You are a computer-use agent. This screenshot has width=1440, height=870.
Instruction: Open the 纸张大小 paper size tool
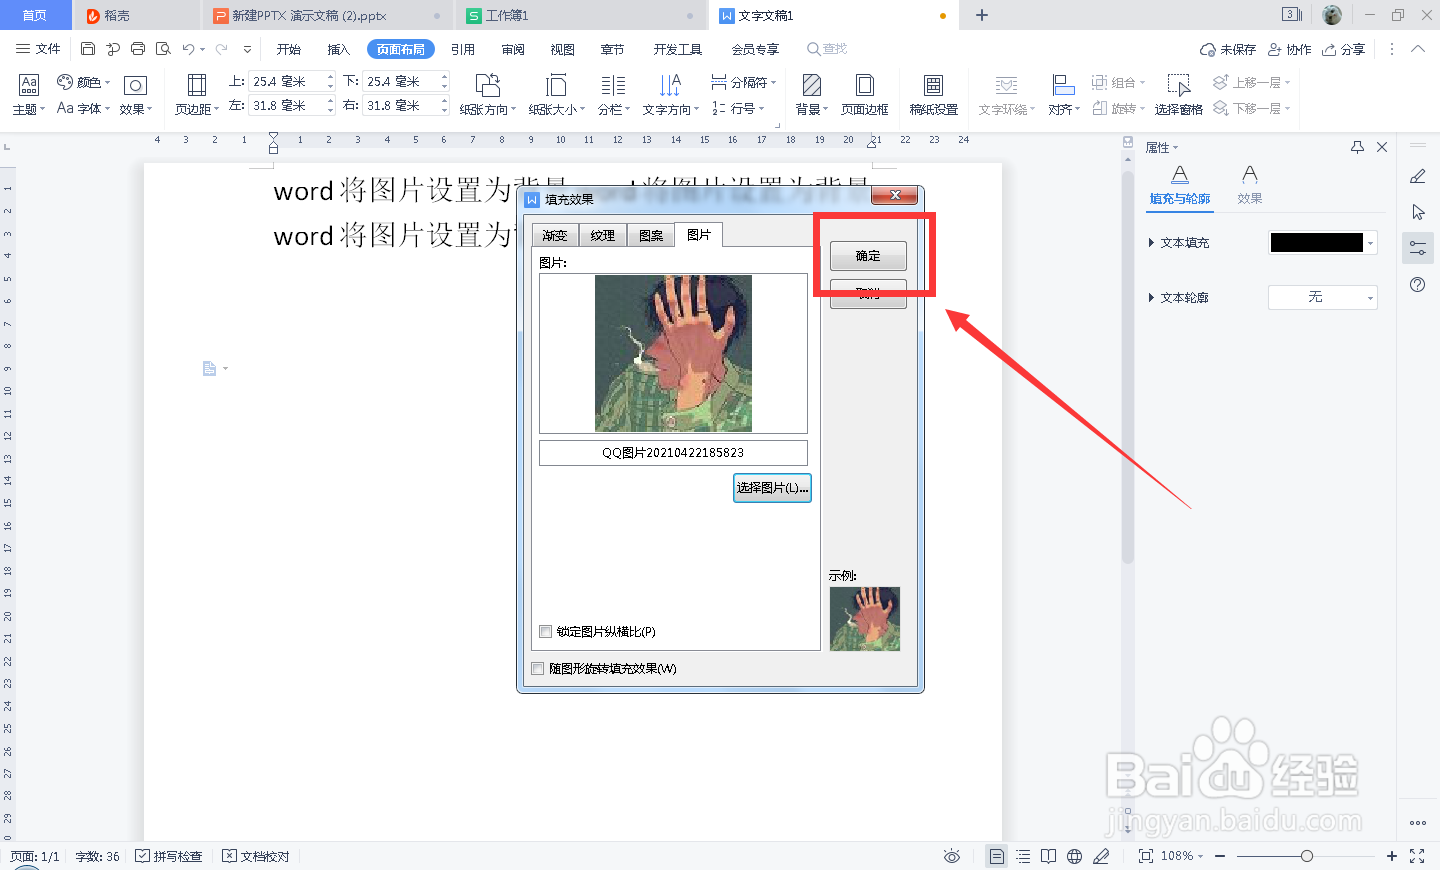(x=557, y=95)
